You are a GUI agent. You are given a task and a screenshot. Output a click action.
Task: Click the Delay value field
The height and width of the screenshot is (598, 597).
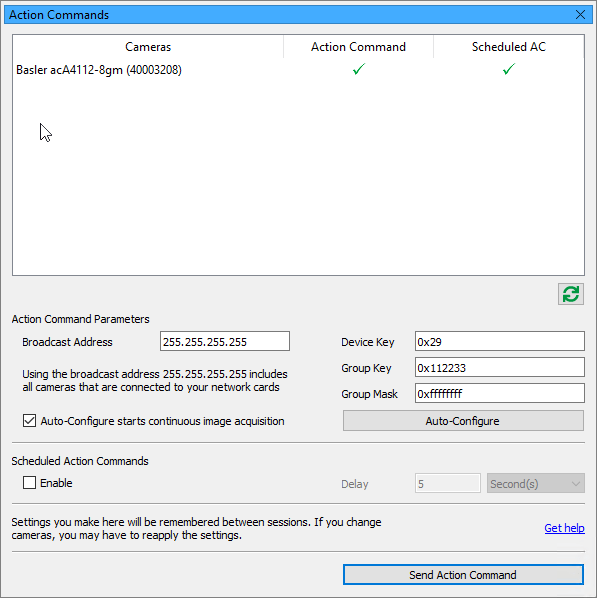coord(447,483)
